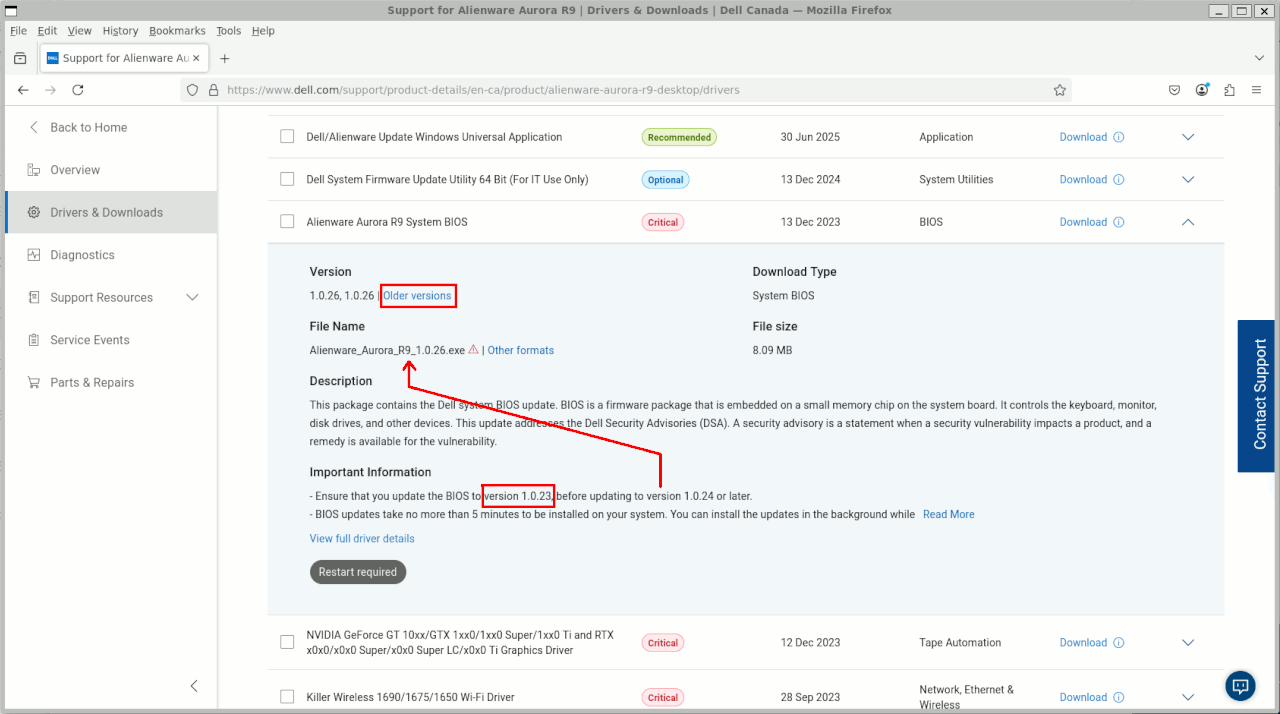Viewport: 1280px width, 714px height.
Task: Click info icon for Killer Wireless download
Action: click(1119, 697)
